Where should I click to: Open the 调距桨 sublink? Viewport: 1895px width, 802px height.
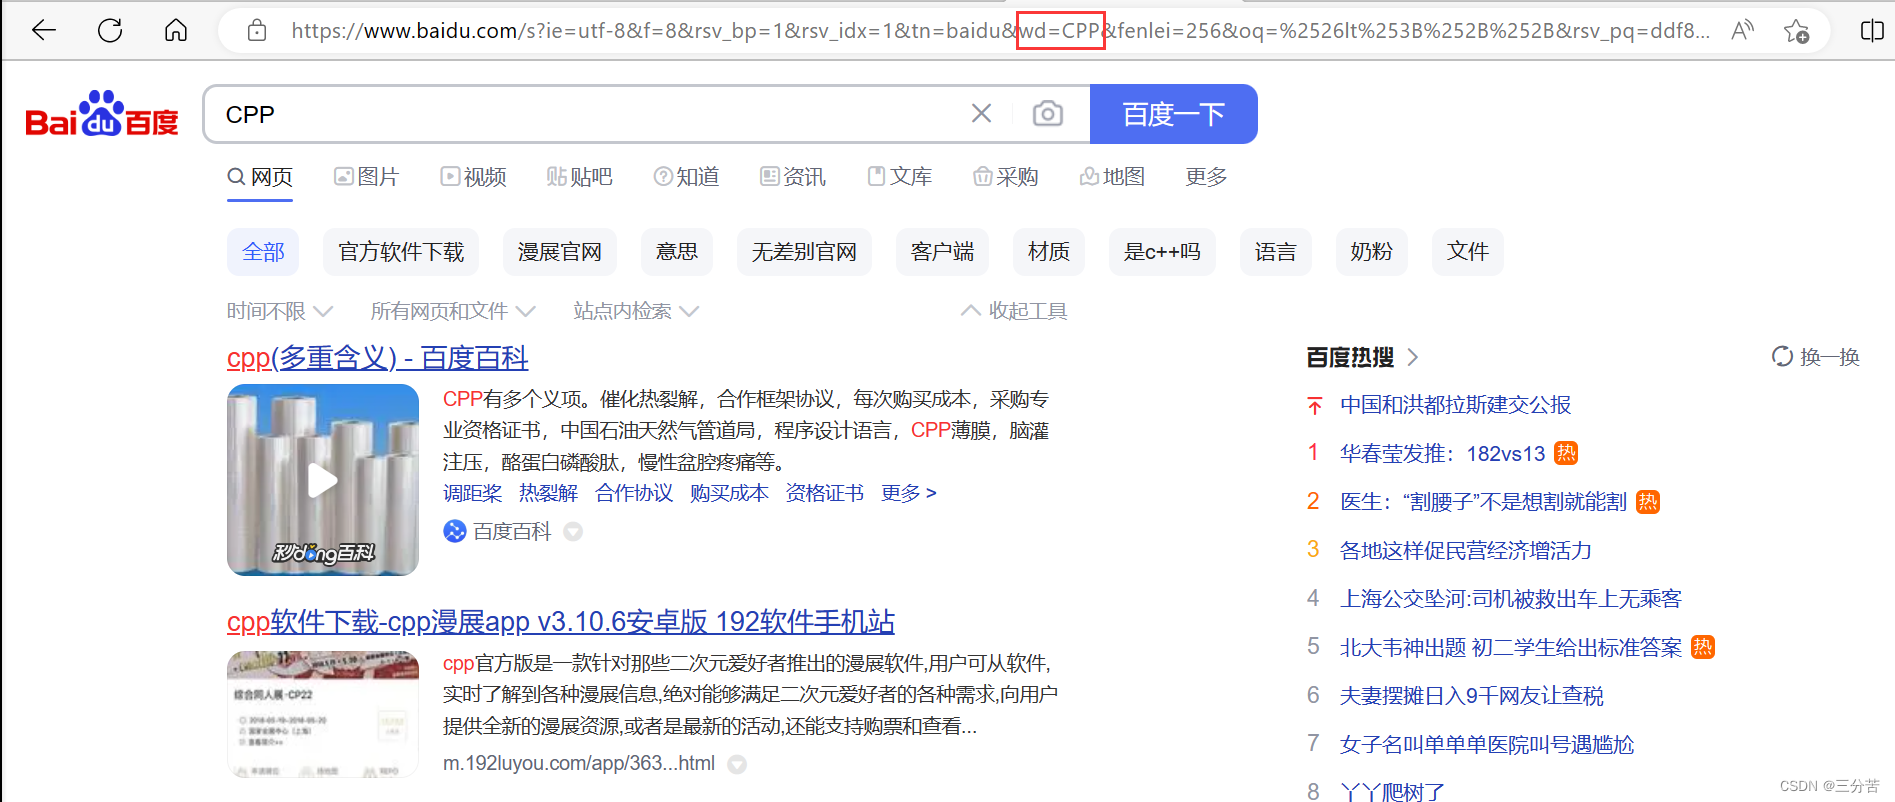472,493
